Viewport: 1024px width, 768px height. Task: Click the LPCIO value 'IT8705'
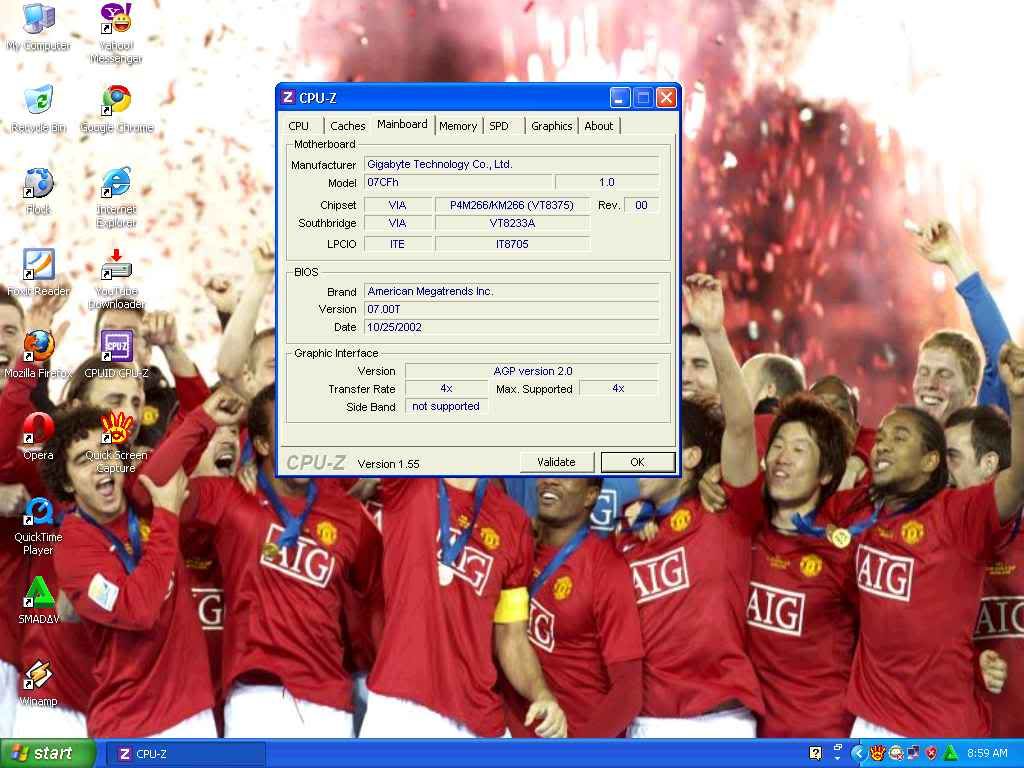pyautogui.click(x=512, y=244)
